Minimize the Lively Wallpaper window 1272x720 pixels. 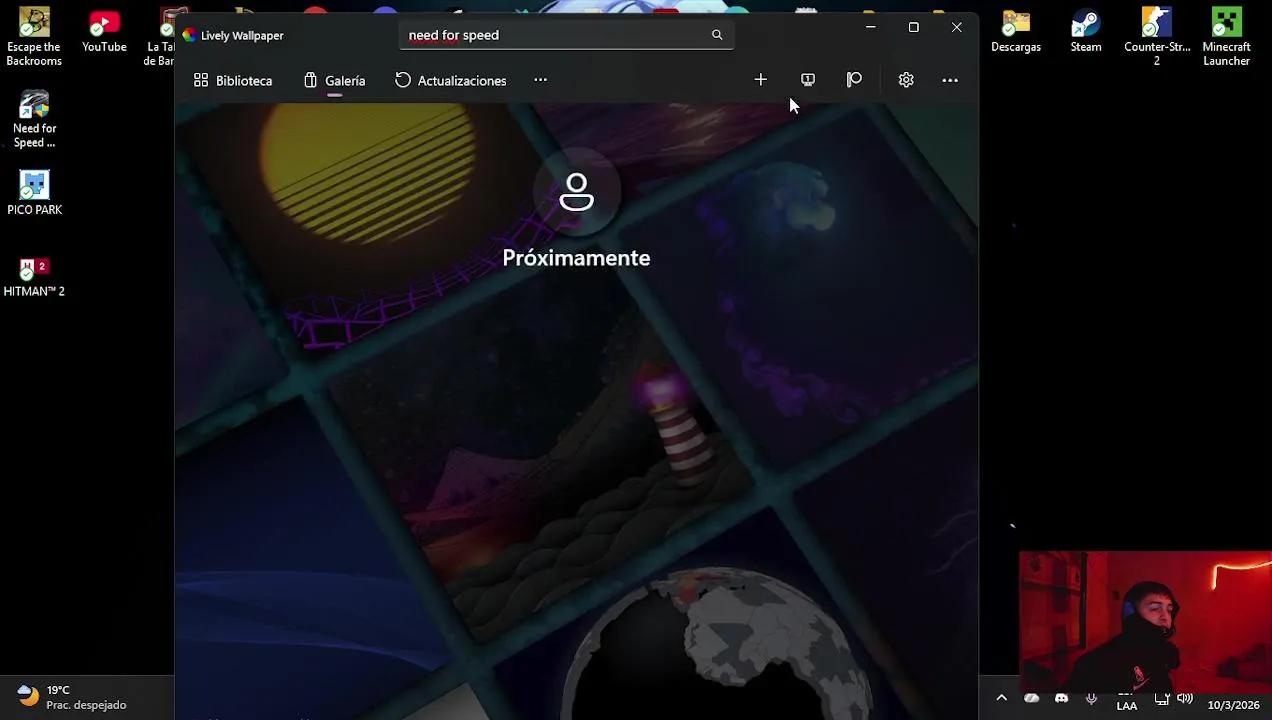pos(870,27)
